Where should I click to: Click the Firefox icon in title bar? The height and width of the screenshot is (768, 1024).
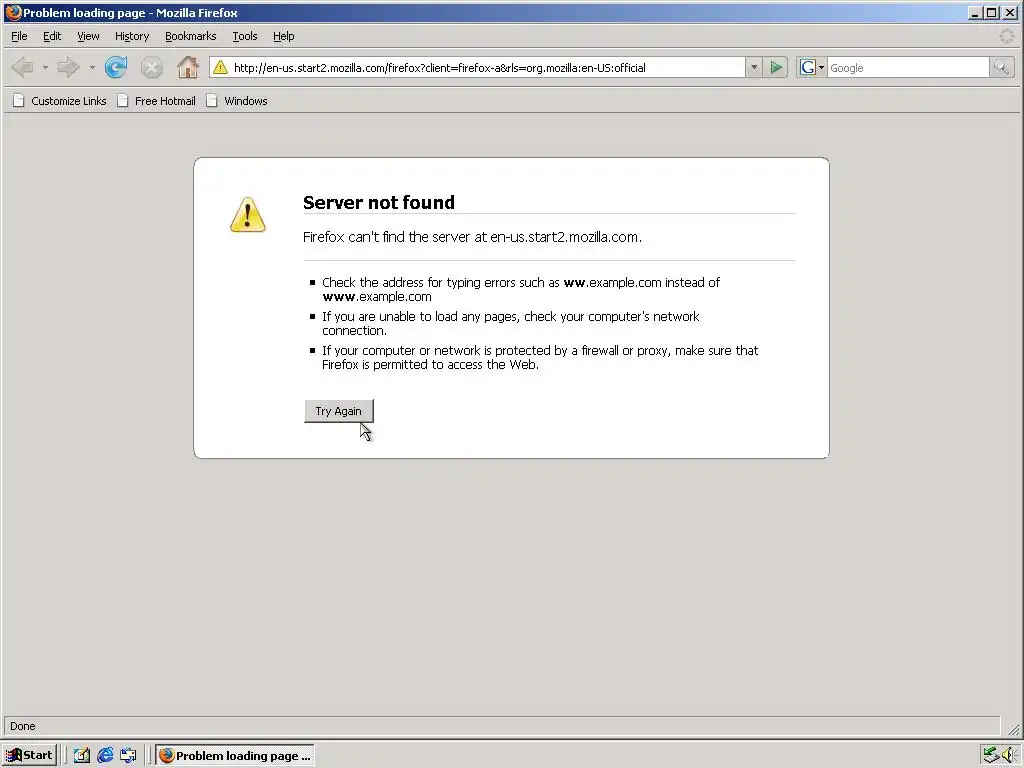point(13,12)
